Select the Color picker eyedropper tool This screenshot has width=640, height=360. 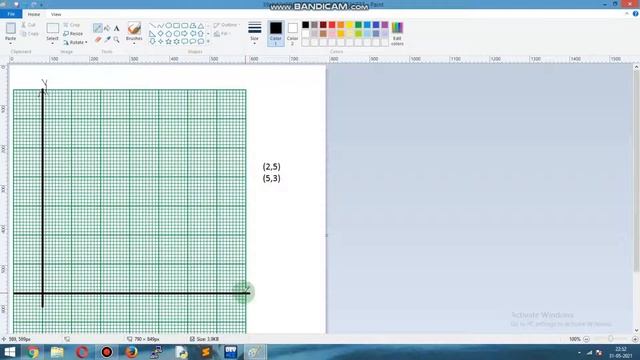pos(107,40)
